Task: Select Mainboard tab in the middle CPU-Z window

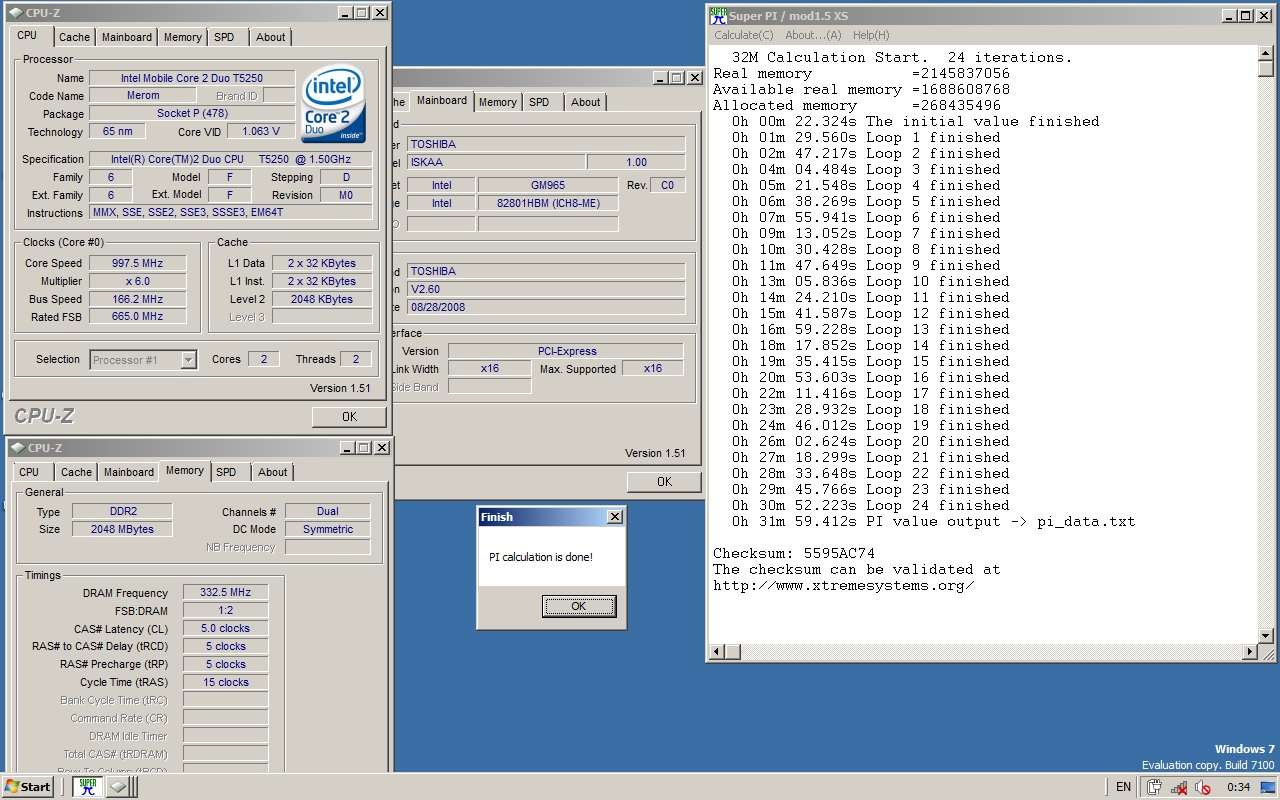Action: click(x=441, y=100)
